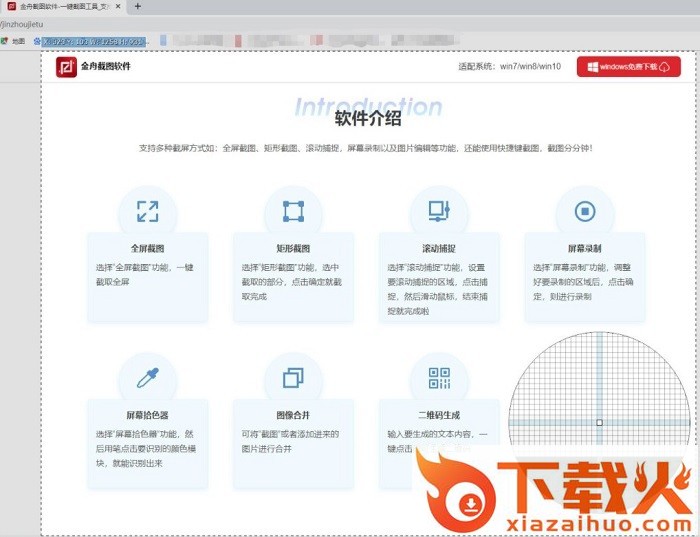Click the 二维码生成 card title
The height and width of the screenshot is (537, 700).
[439, 415]
